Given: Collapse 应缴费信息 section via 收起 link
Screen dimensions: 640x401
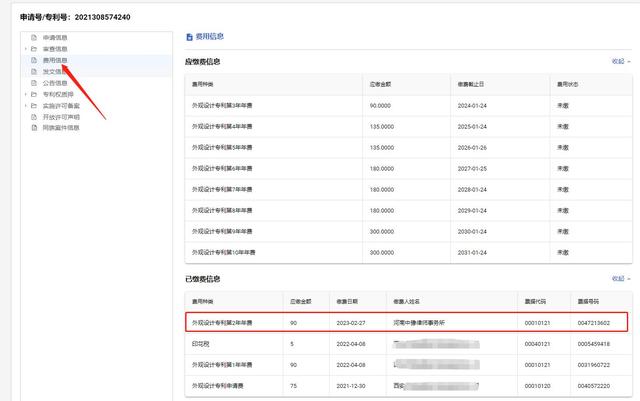Looking at the screenshot, I should click(621, 61).
